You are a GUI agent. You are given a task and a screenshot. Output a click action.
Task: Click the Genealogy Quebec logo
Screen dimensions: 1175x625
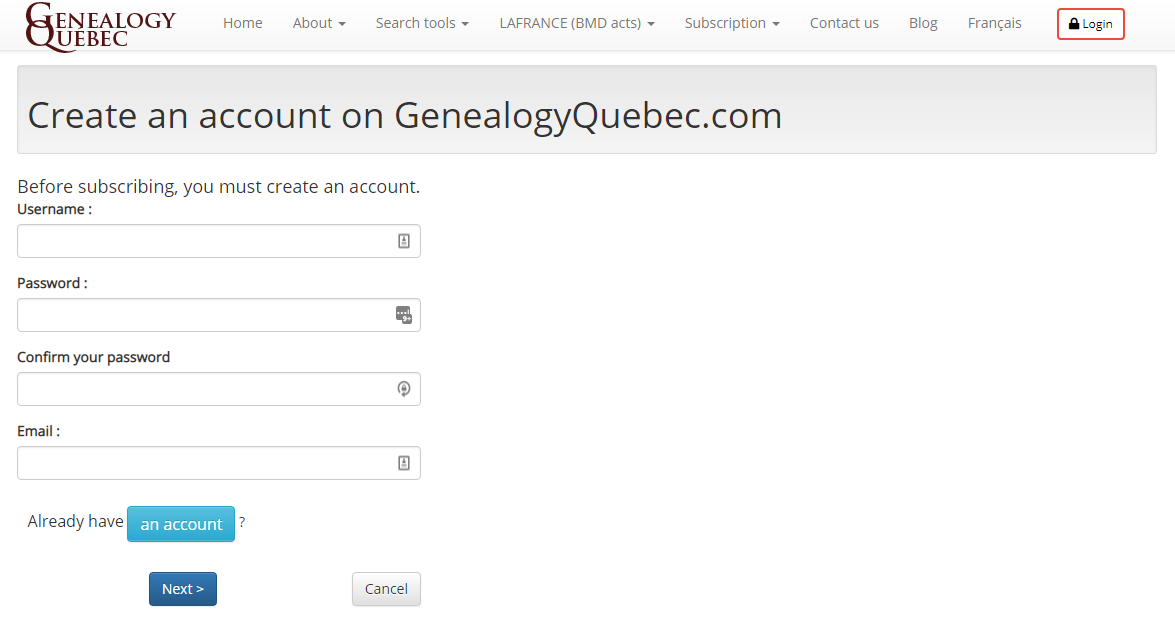100,27
